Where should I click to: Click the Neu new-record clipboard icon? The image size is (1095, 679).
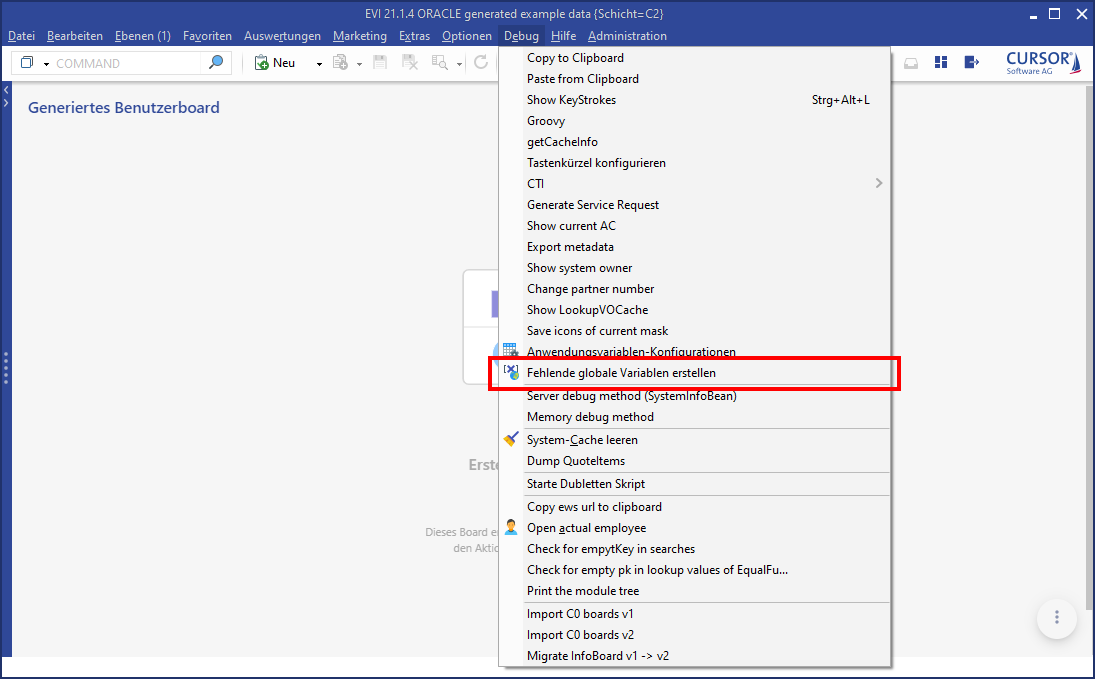pos(261,63)
